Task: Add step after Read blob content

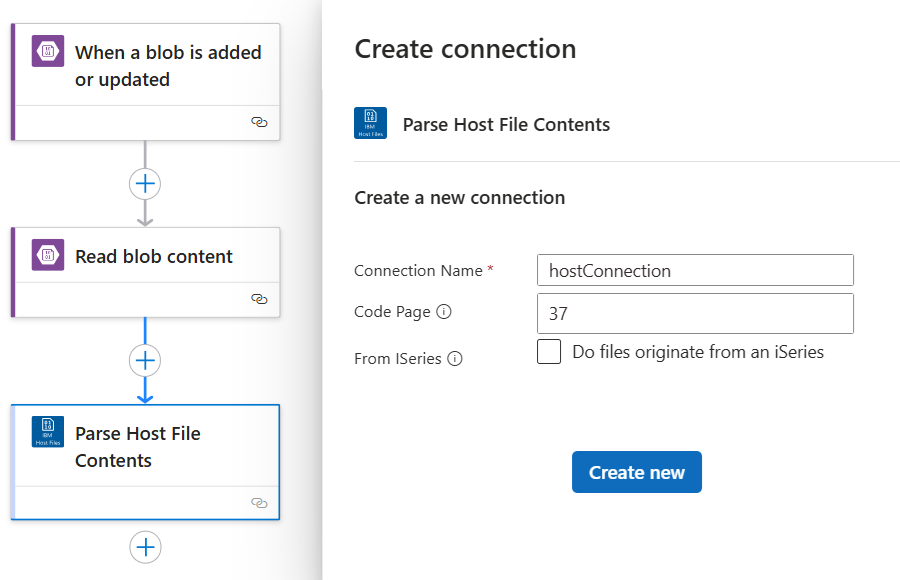Action: pyautogui.click(x=145, y=360)
